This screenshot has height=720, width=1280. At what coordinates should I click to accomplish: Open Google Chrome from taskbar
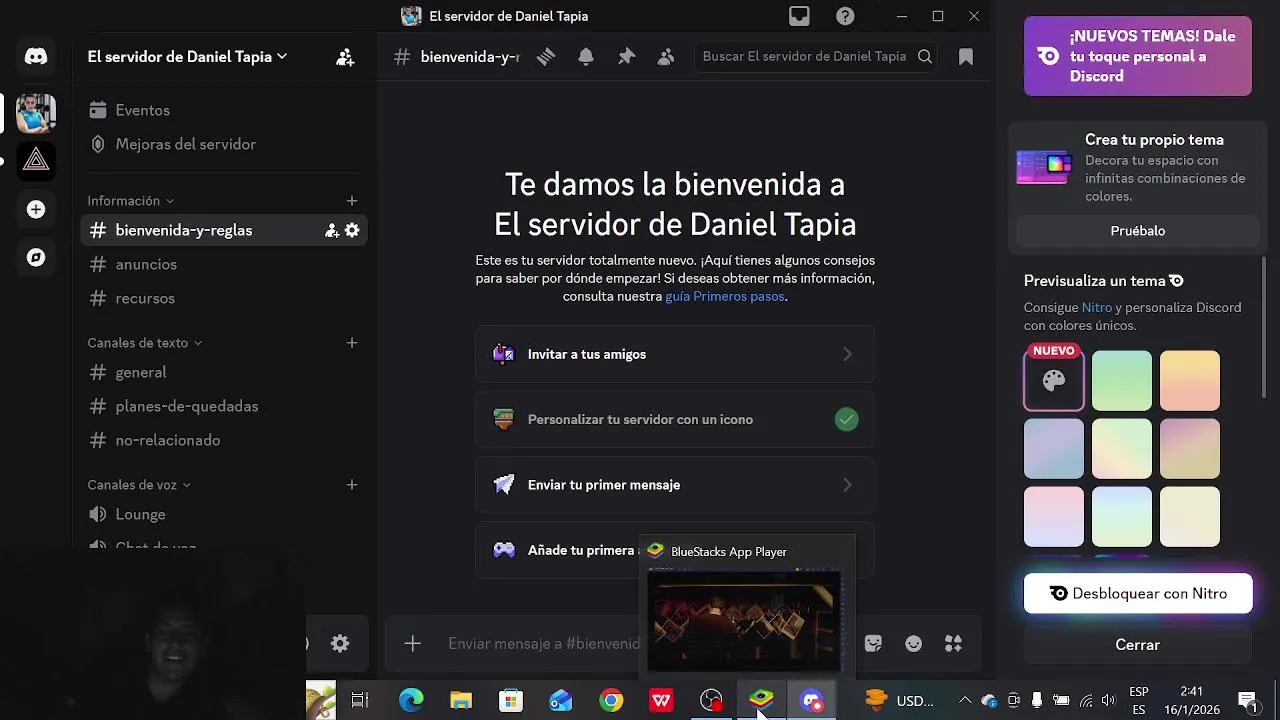pos(611,701)
